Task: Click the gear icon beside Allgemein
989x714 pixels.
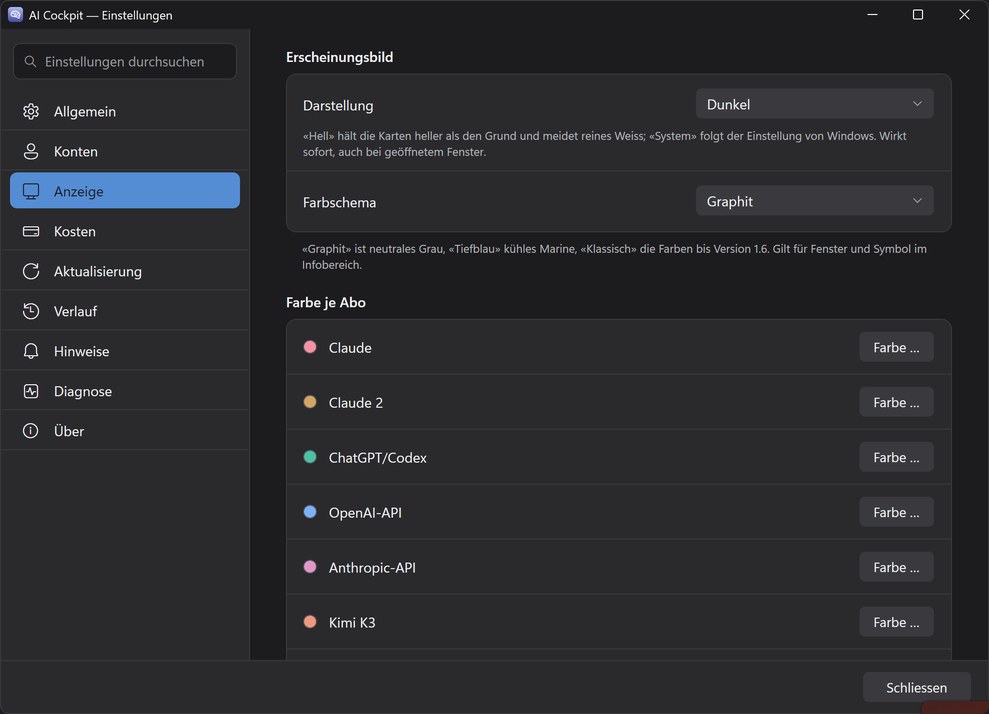Action: click(x=31, y=112)
